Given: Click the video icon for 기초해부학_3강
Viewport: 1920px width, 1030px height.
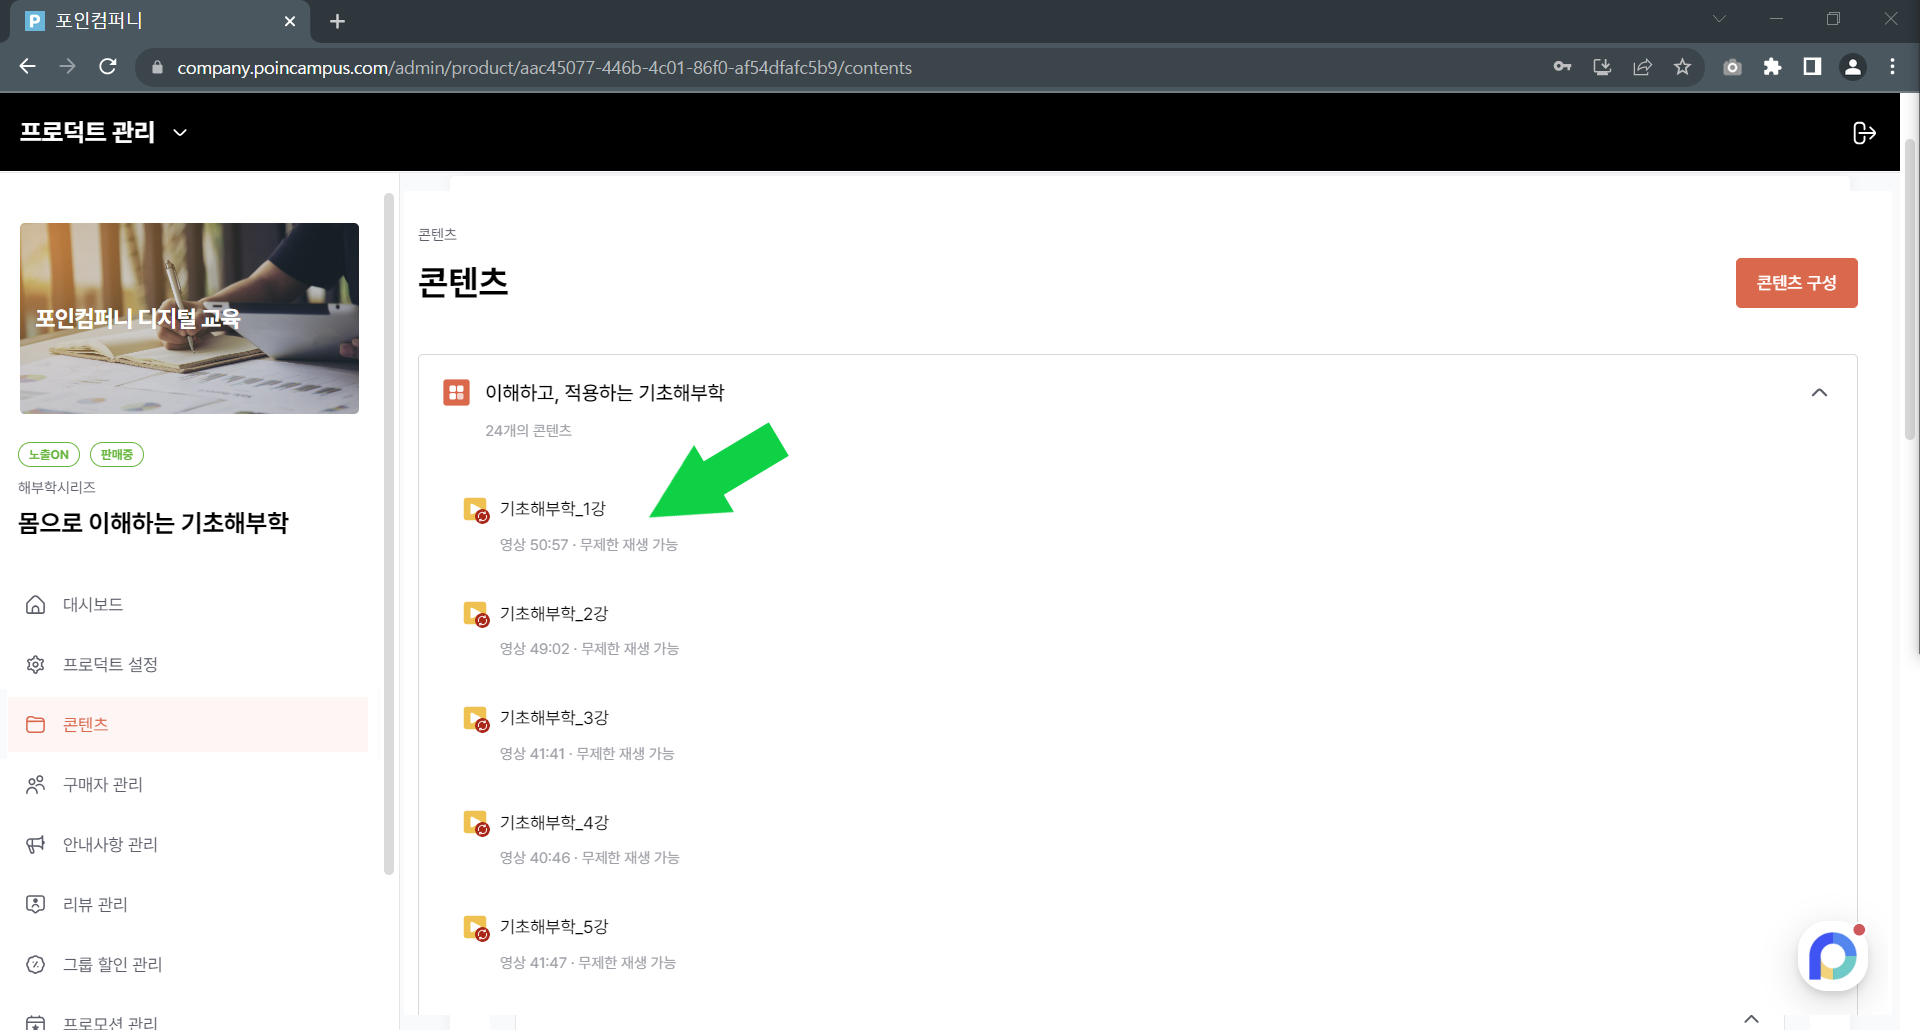Looking at the screenshot, I should pos(476,719).
